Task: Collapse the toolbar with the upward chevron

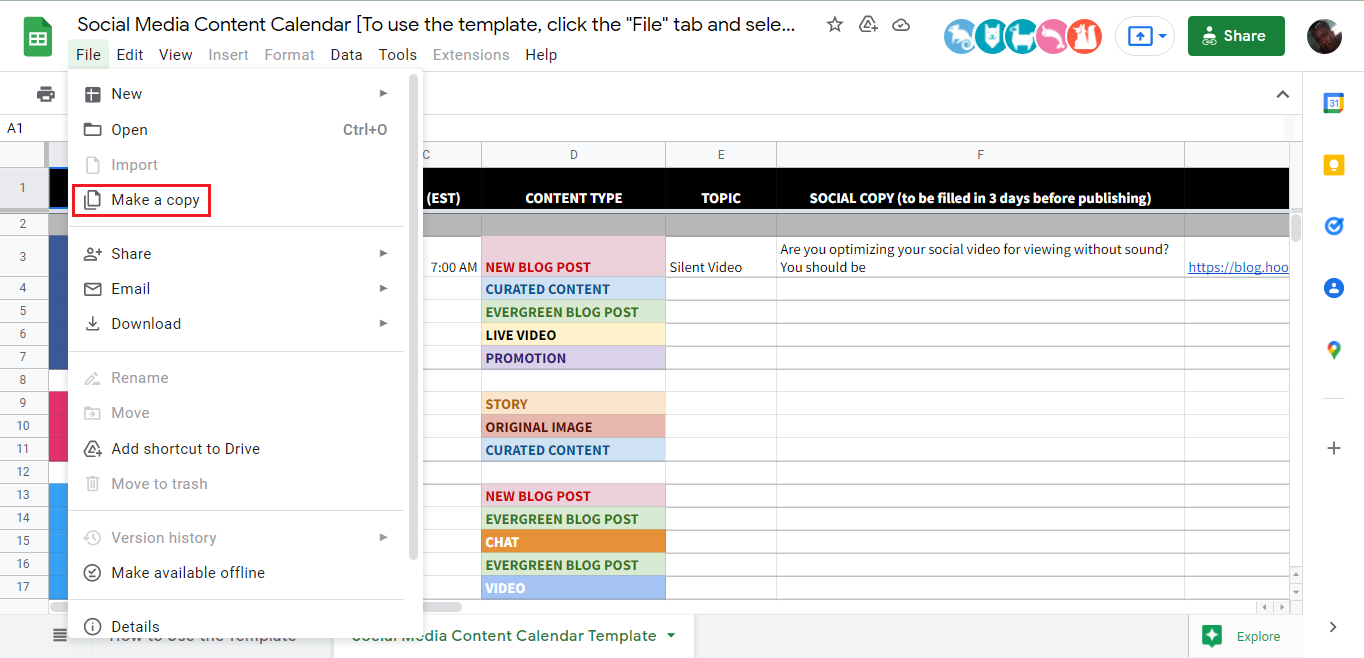Action: coord(1283,93)
